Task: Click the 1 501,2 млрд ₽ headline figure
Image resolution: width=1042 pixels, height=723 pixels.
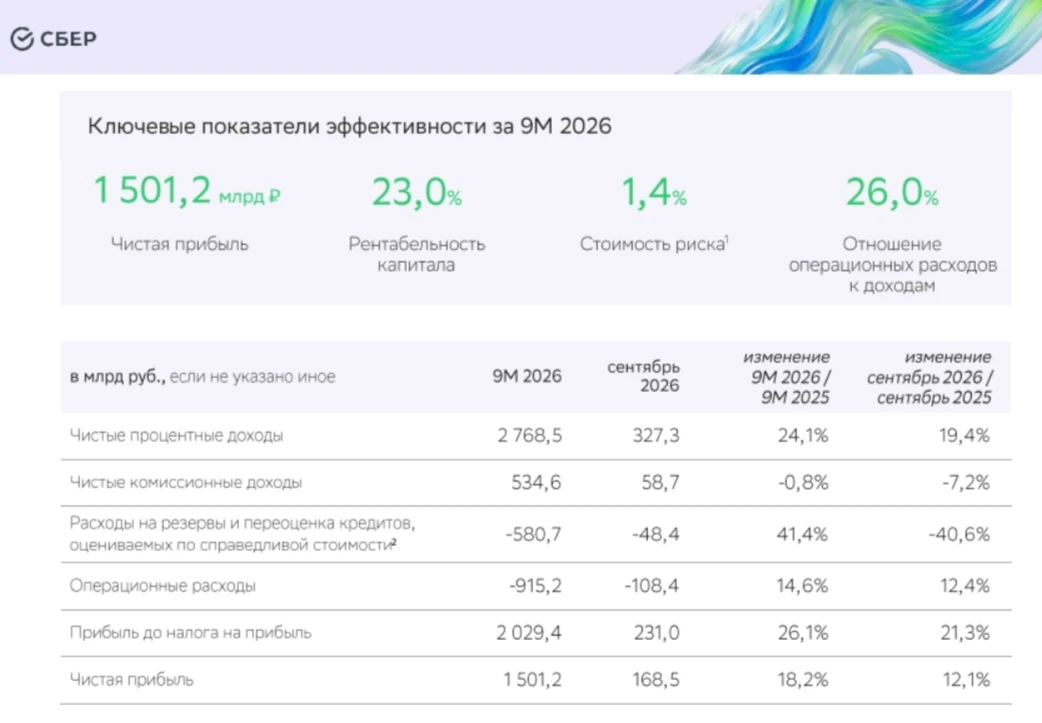Action: click(x=187, y=190)
